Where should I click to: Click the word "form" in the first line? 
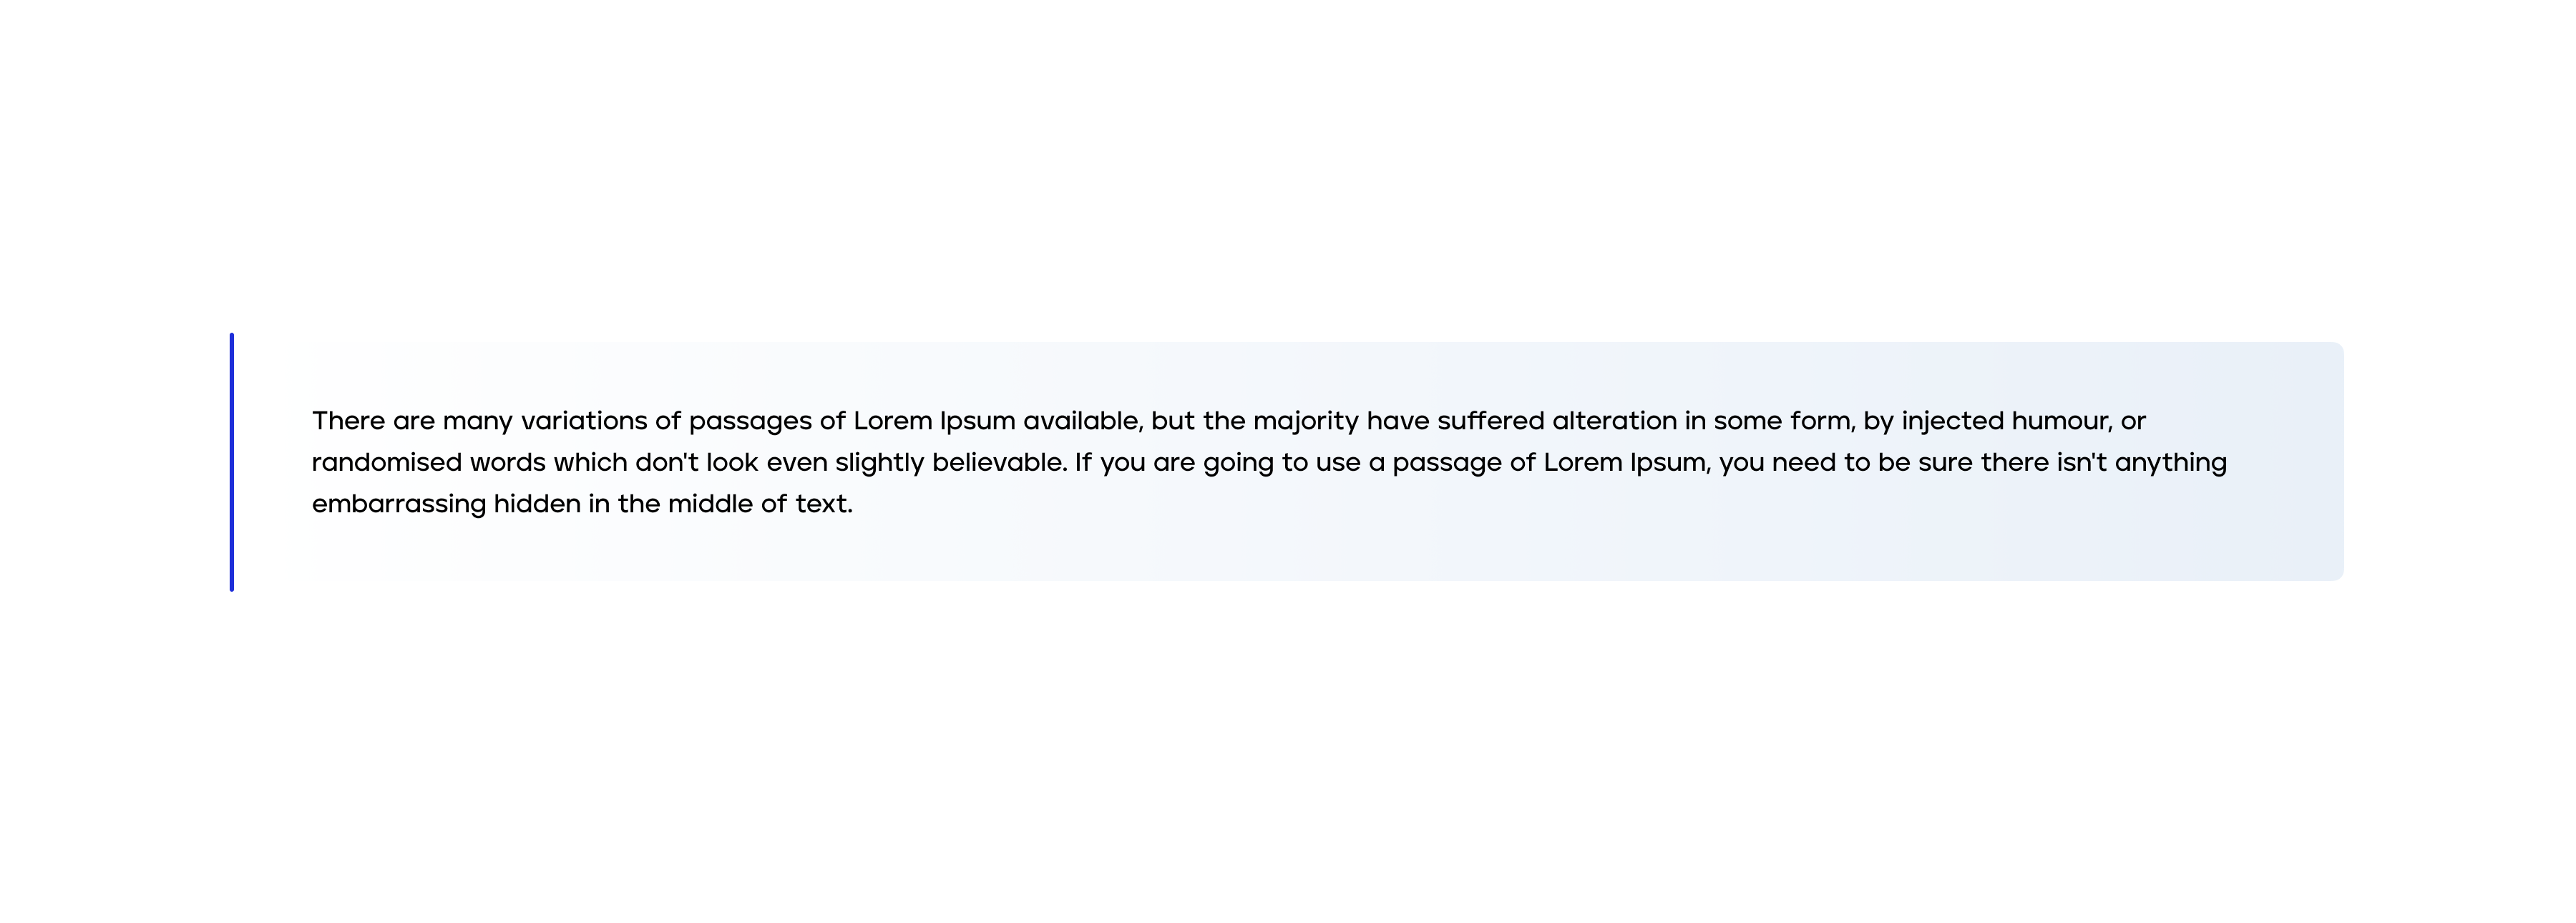click(1822, 421)
